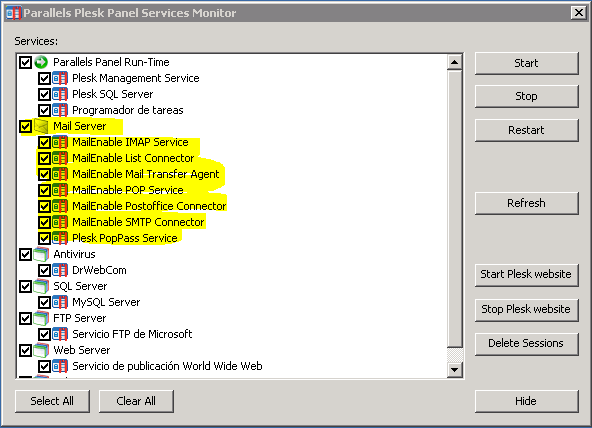The image size is (592, 428).
Task: Toggle the MySQL Server checkbox
Action: coord(44,302)
